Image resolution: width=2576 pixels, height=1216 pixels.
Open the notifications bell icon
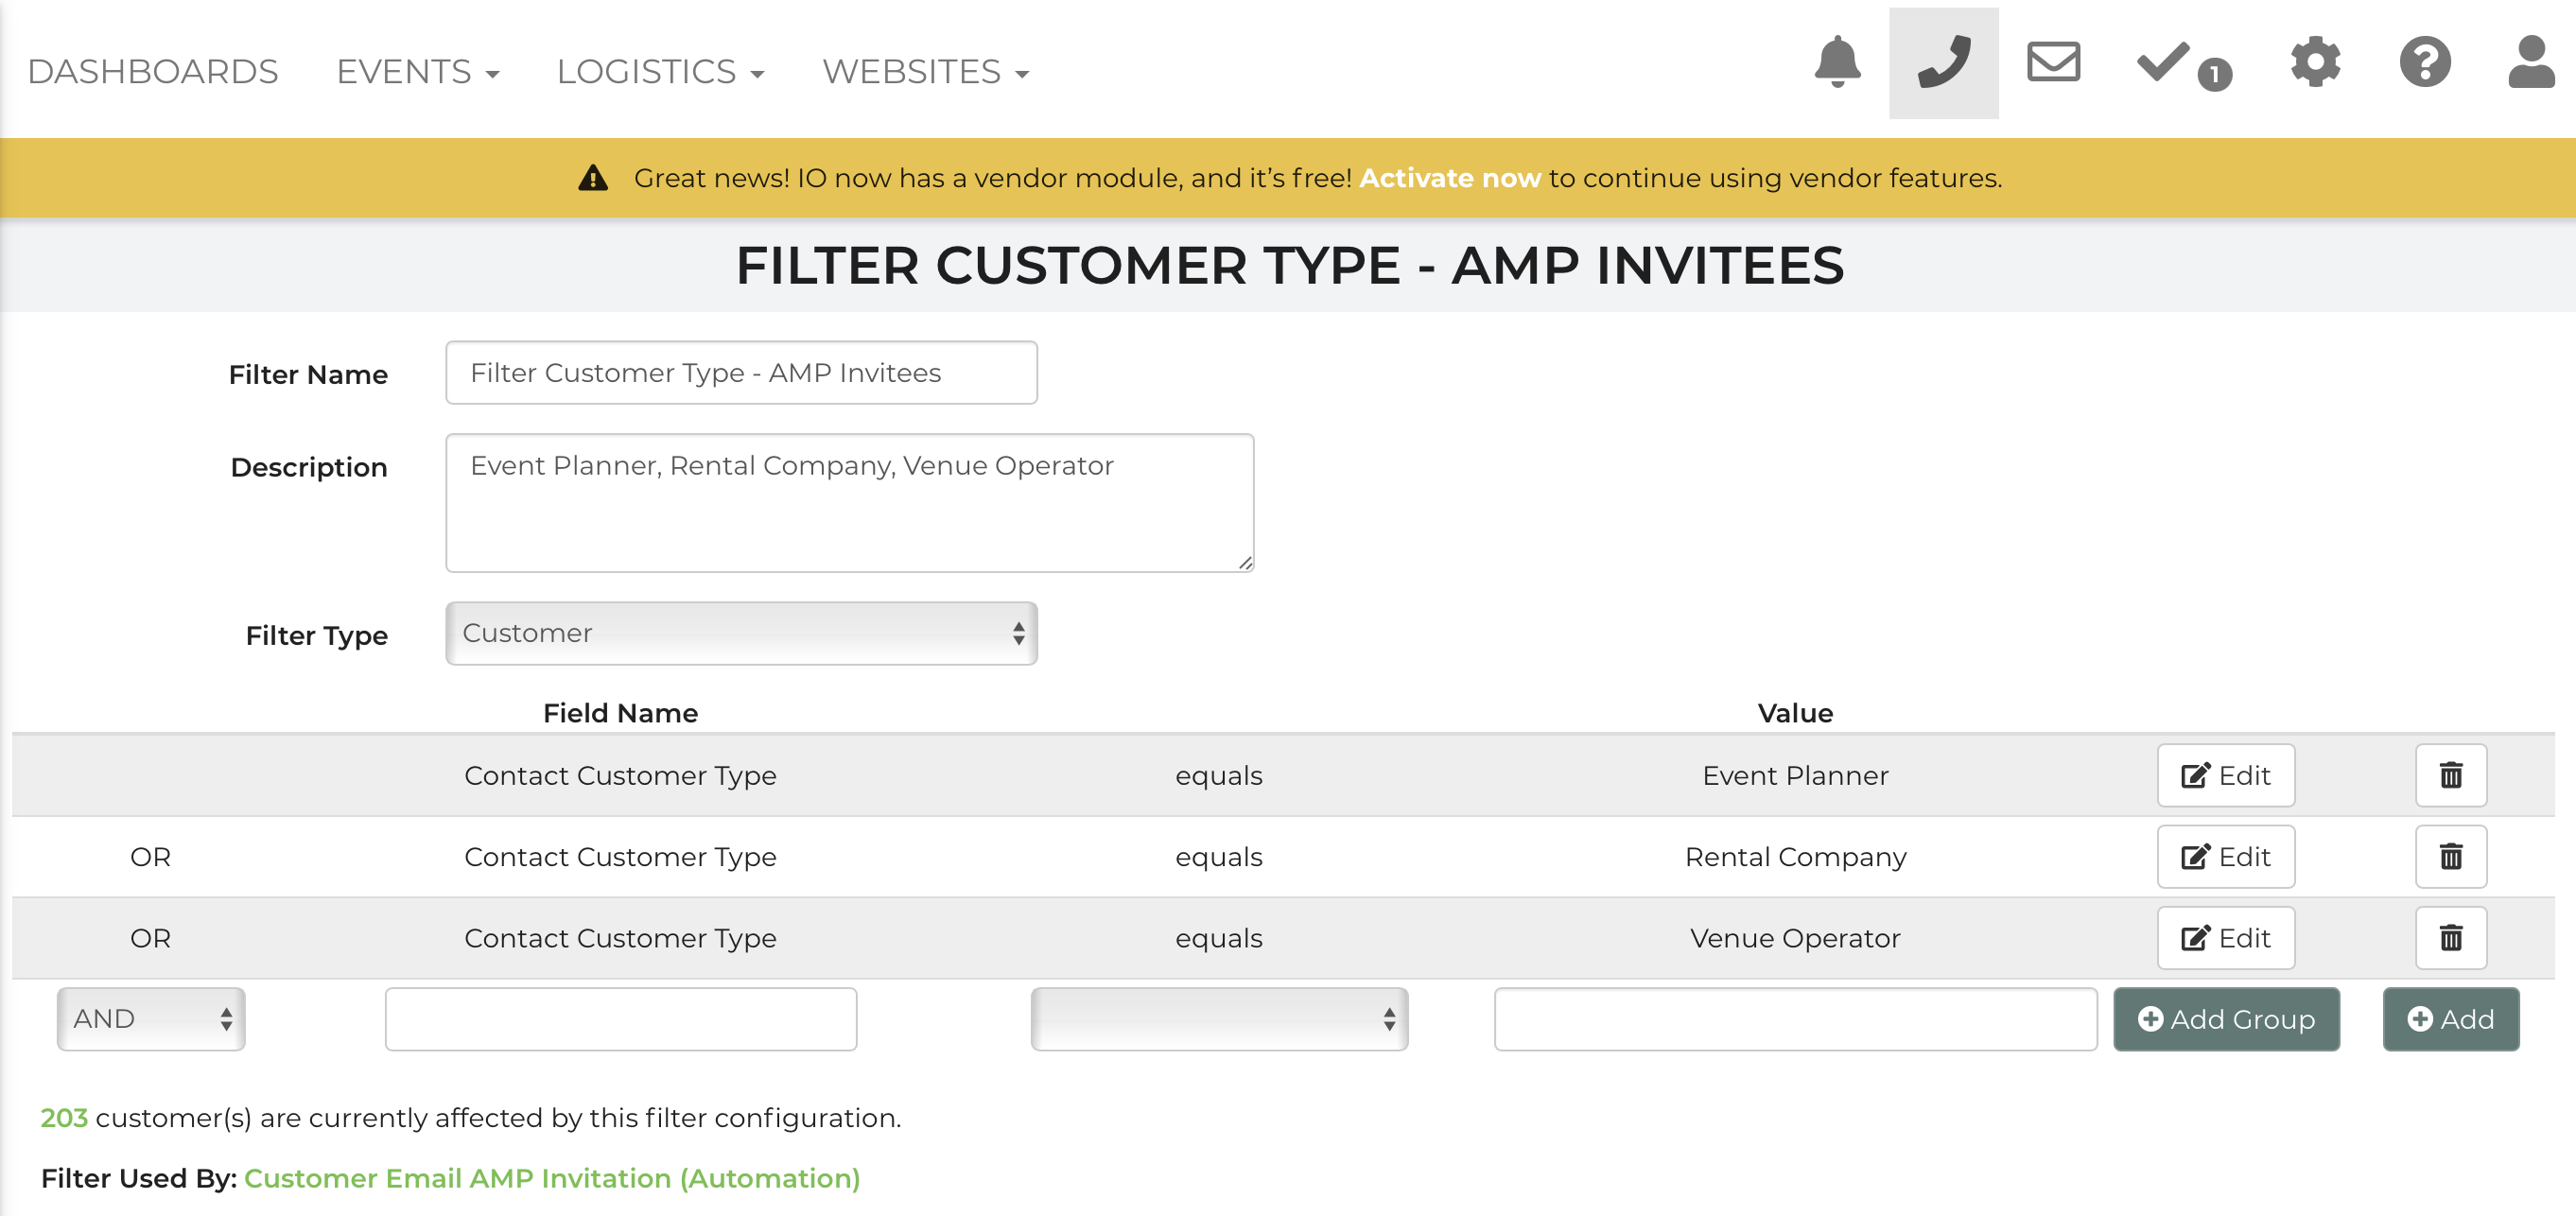[1836, 63]
